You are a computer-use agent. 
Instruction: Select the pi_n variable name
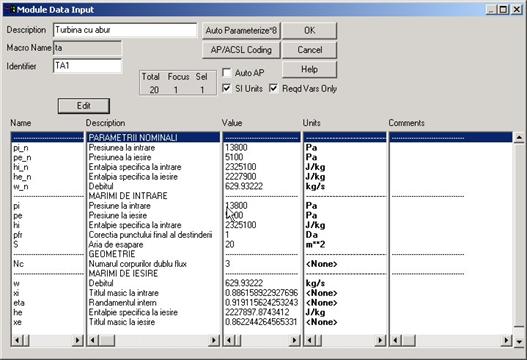coord(21,148)
